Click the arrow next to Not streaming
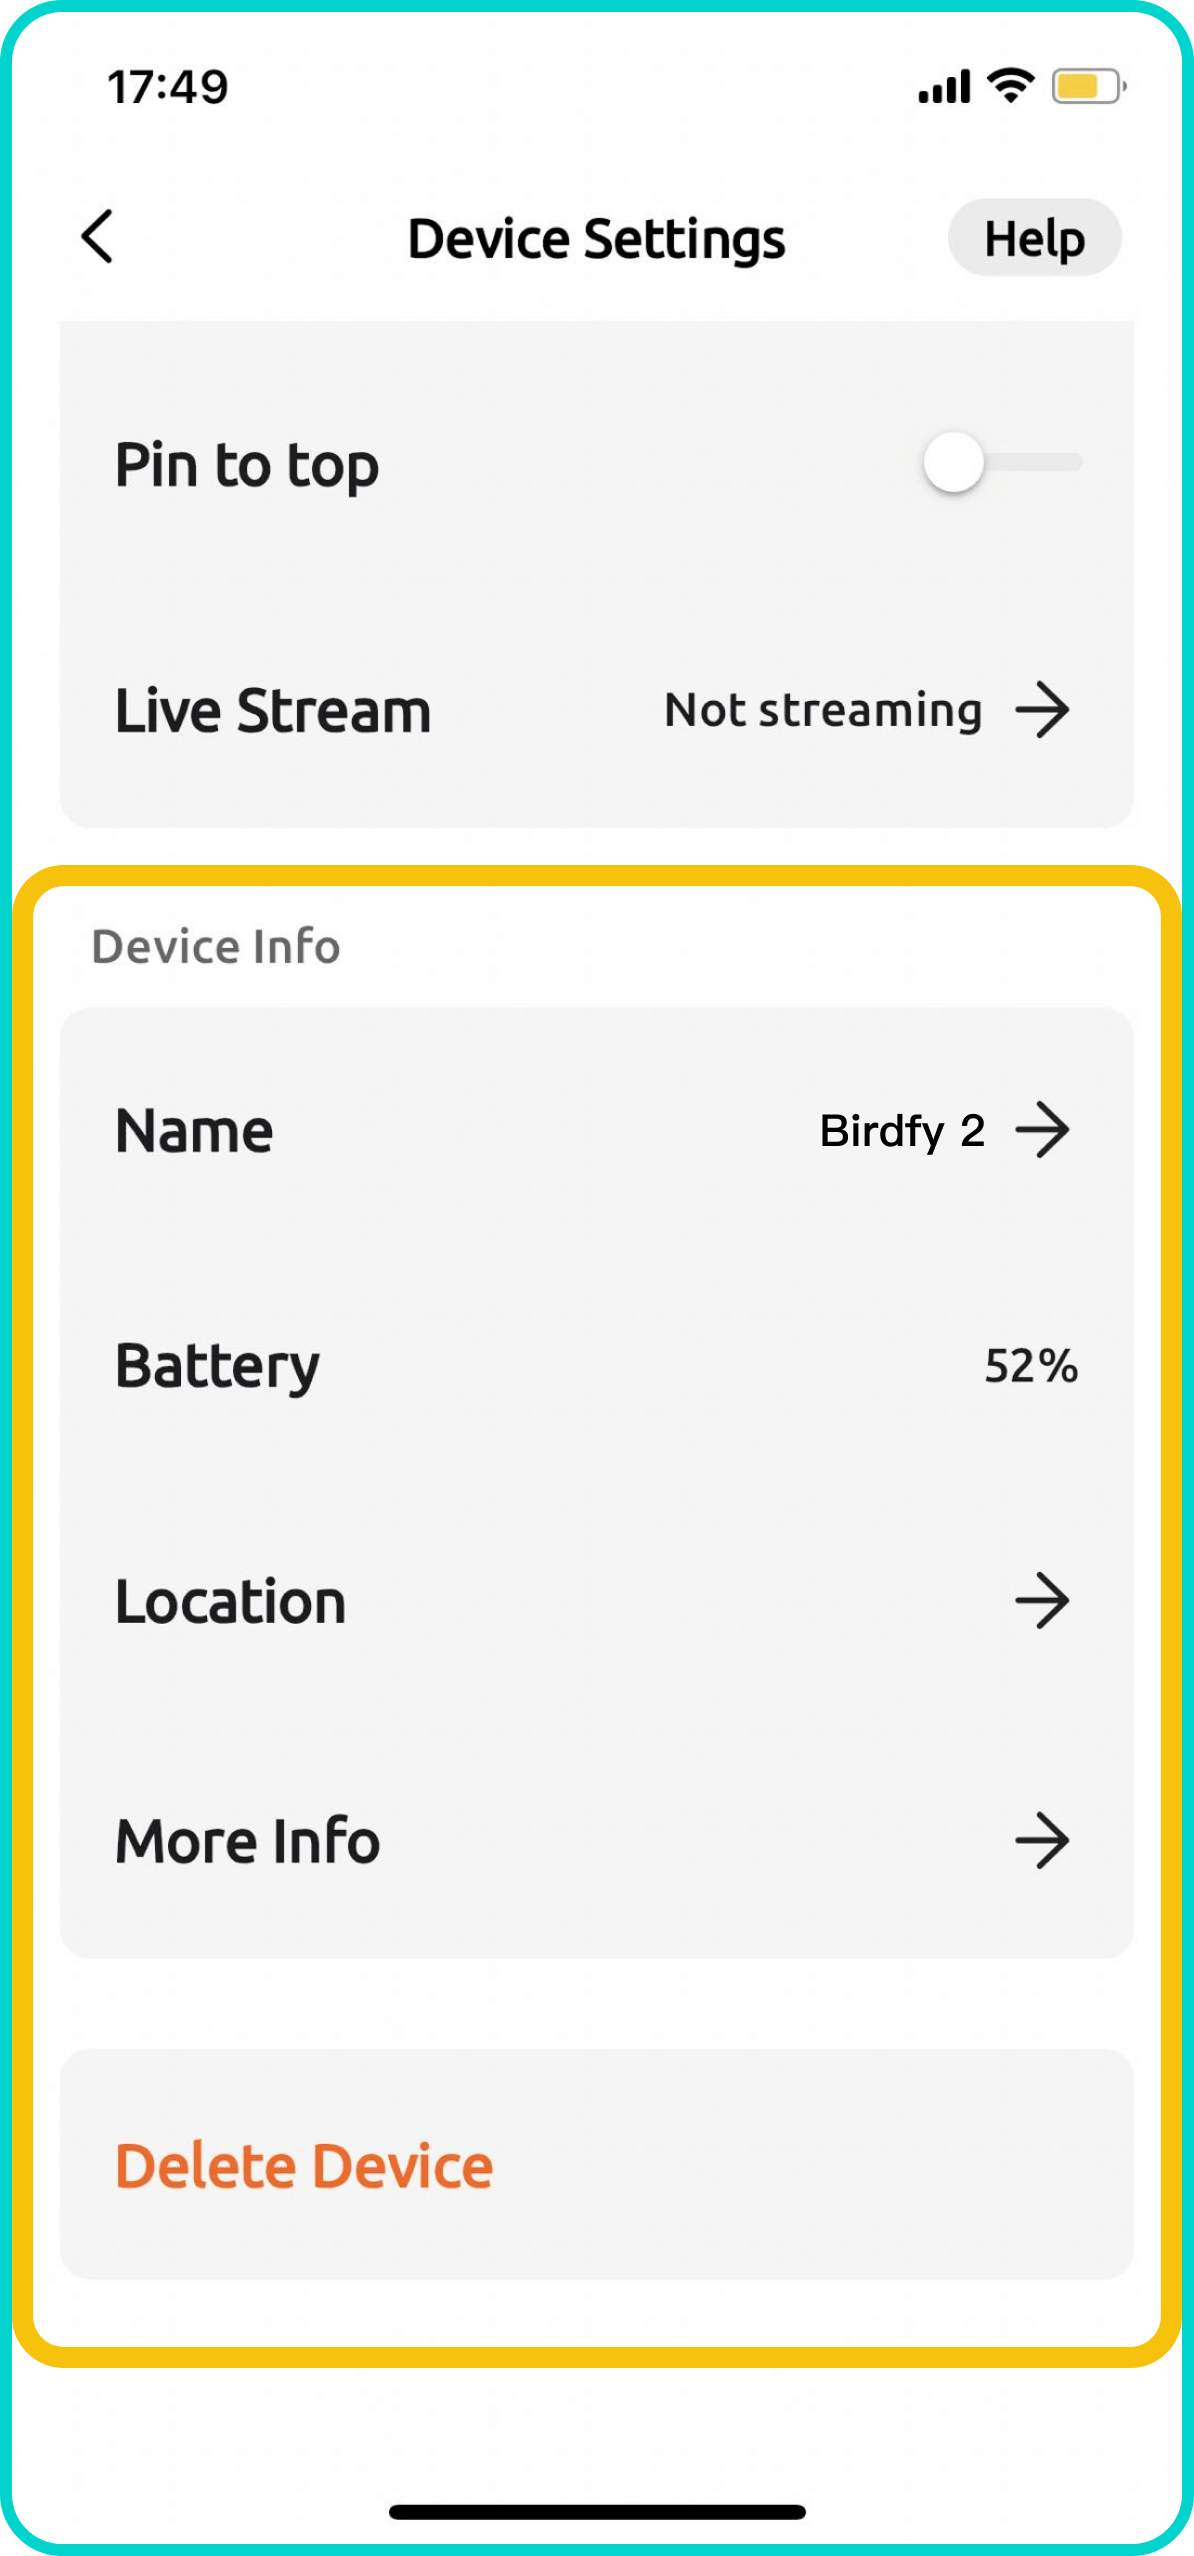The height and width of the screenshot is (2556, 1194). click(x=1042, y=710)
